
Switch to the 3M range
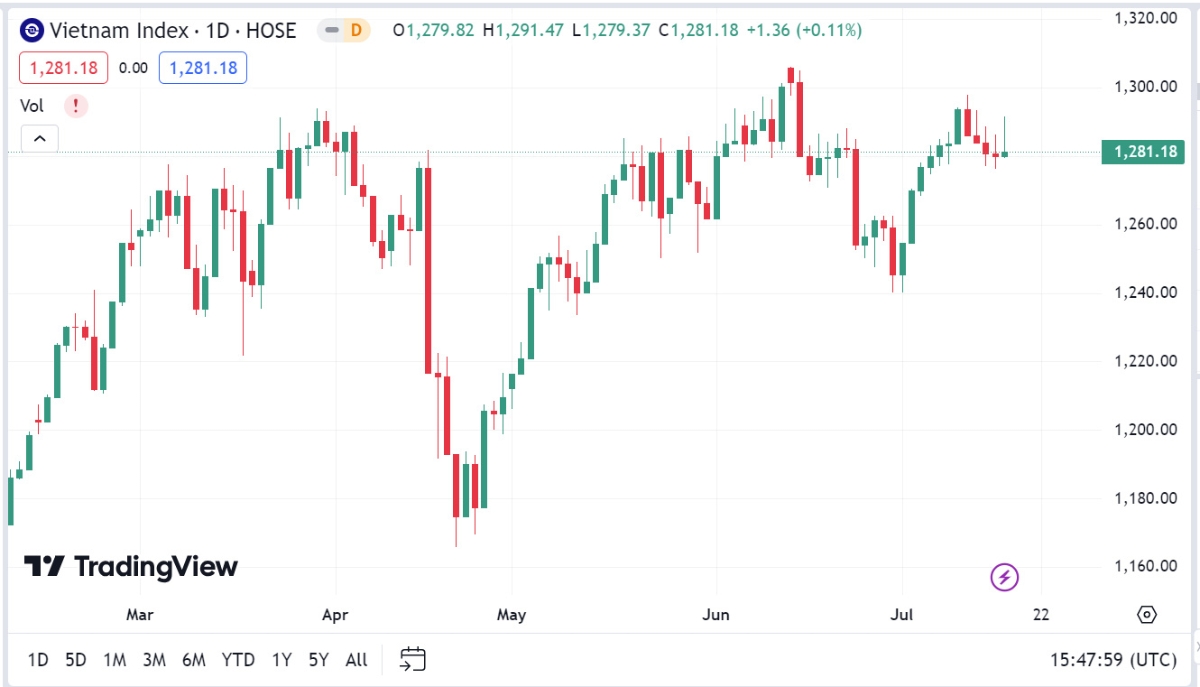coord(154,660)
